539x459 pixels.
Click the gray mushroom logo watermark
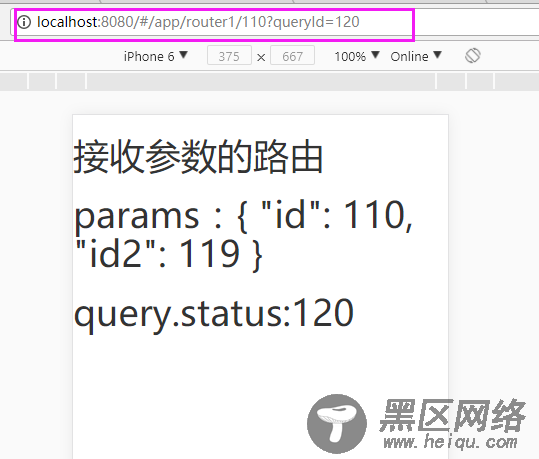[x=337, y=424]
